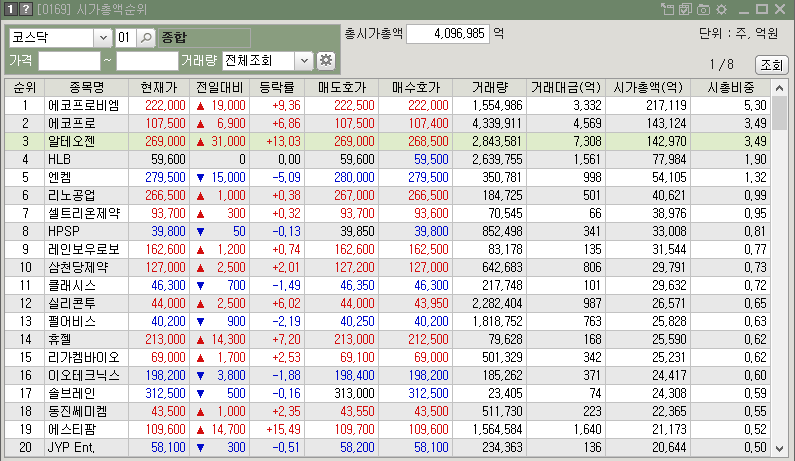
Task: Click 솔브레인 bid price 312,500
Action: pos(428,394)
